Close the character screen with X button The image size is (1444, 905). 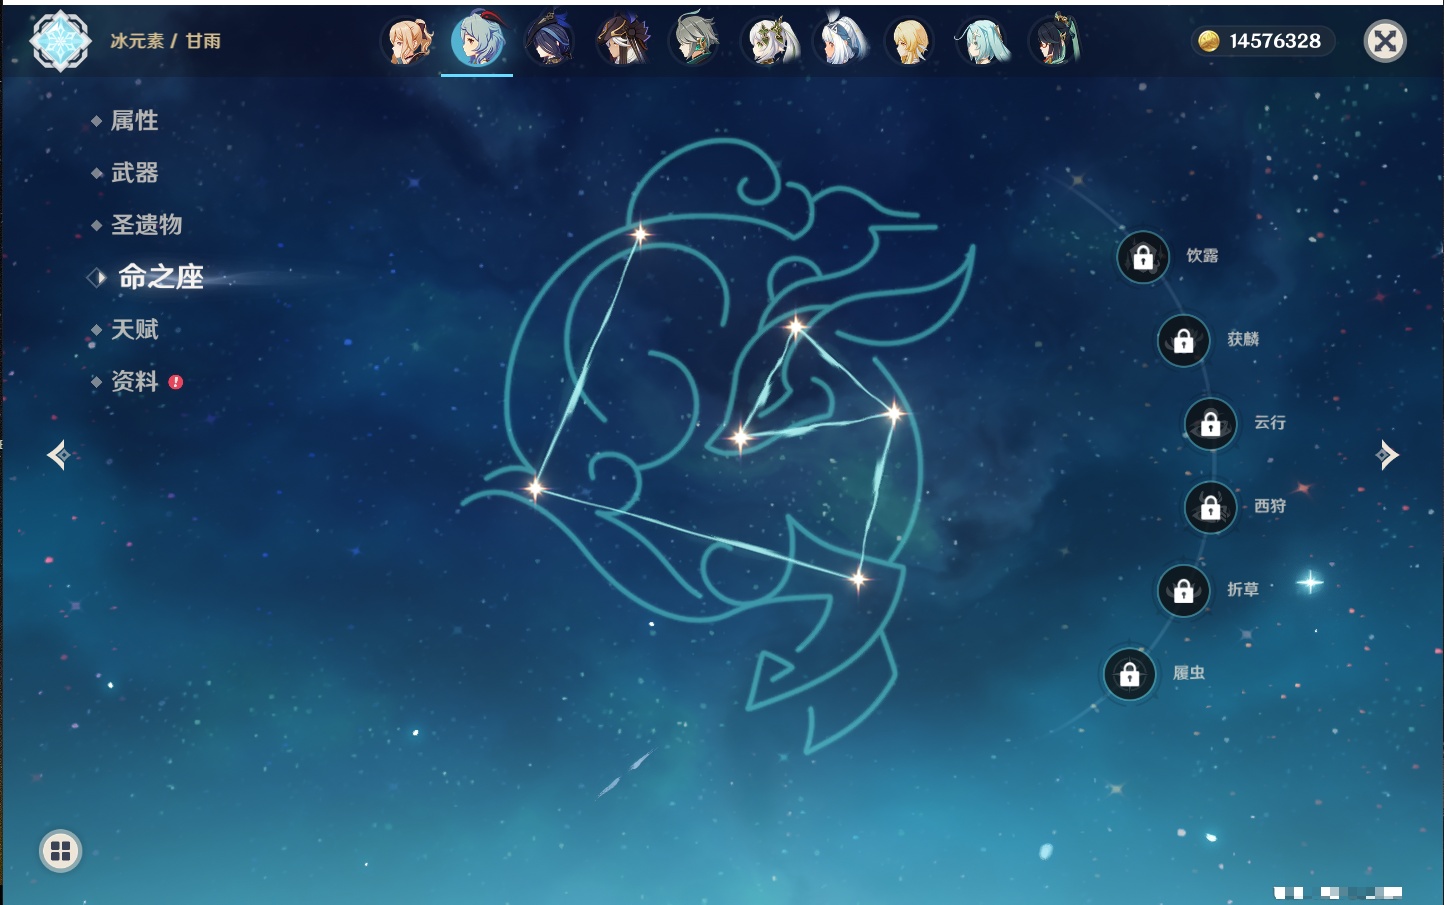point(1385,41)
